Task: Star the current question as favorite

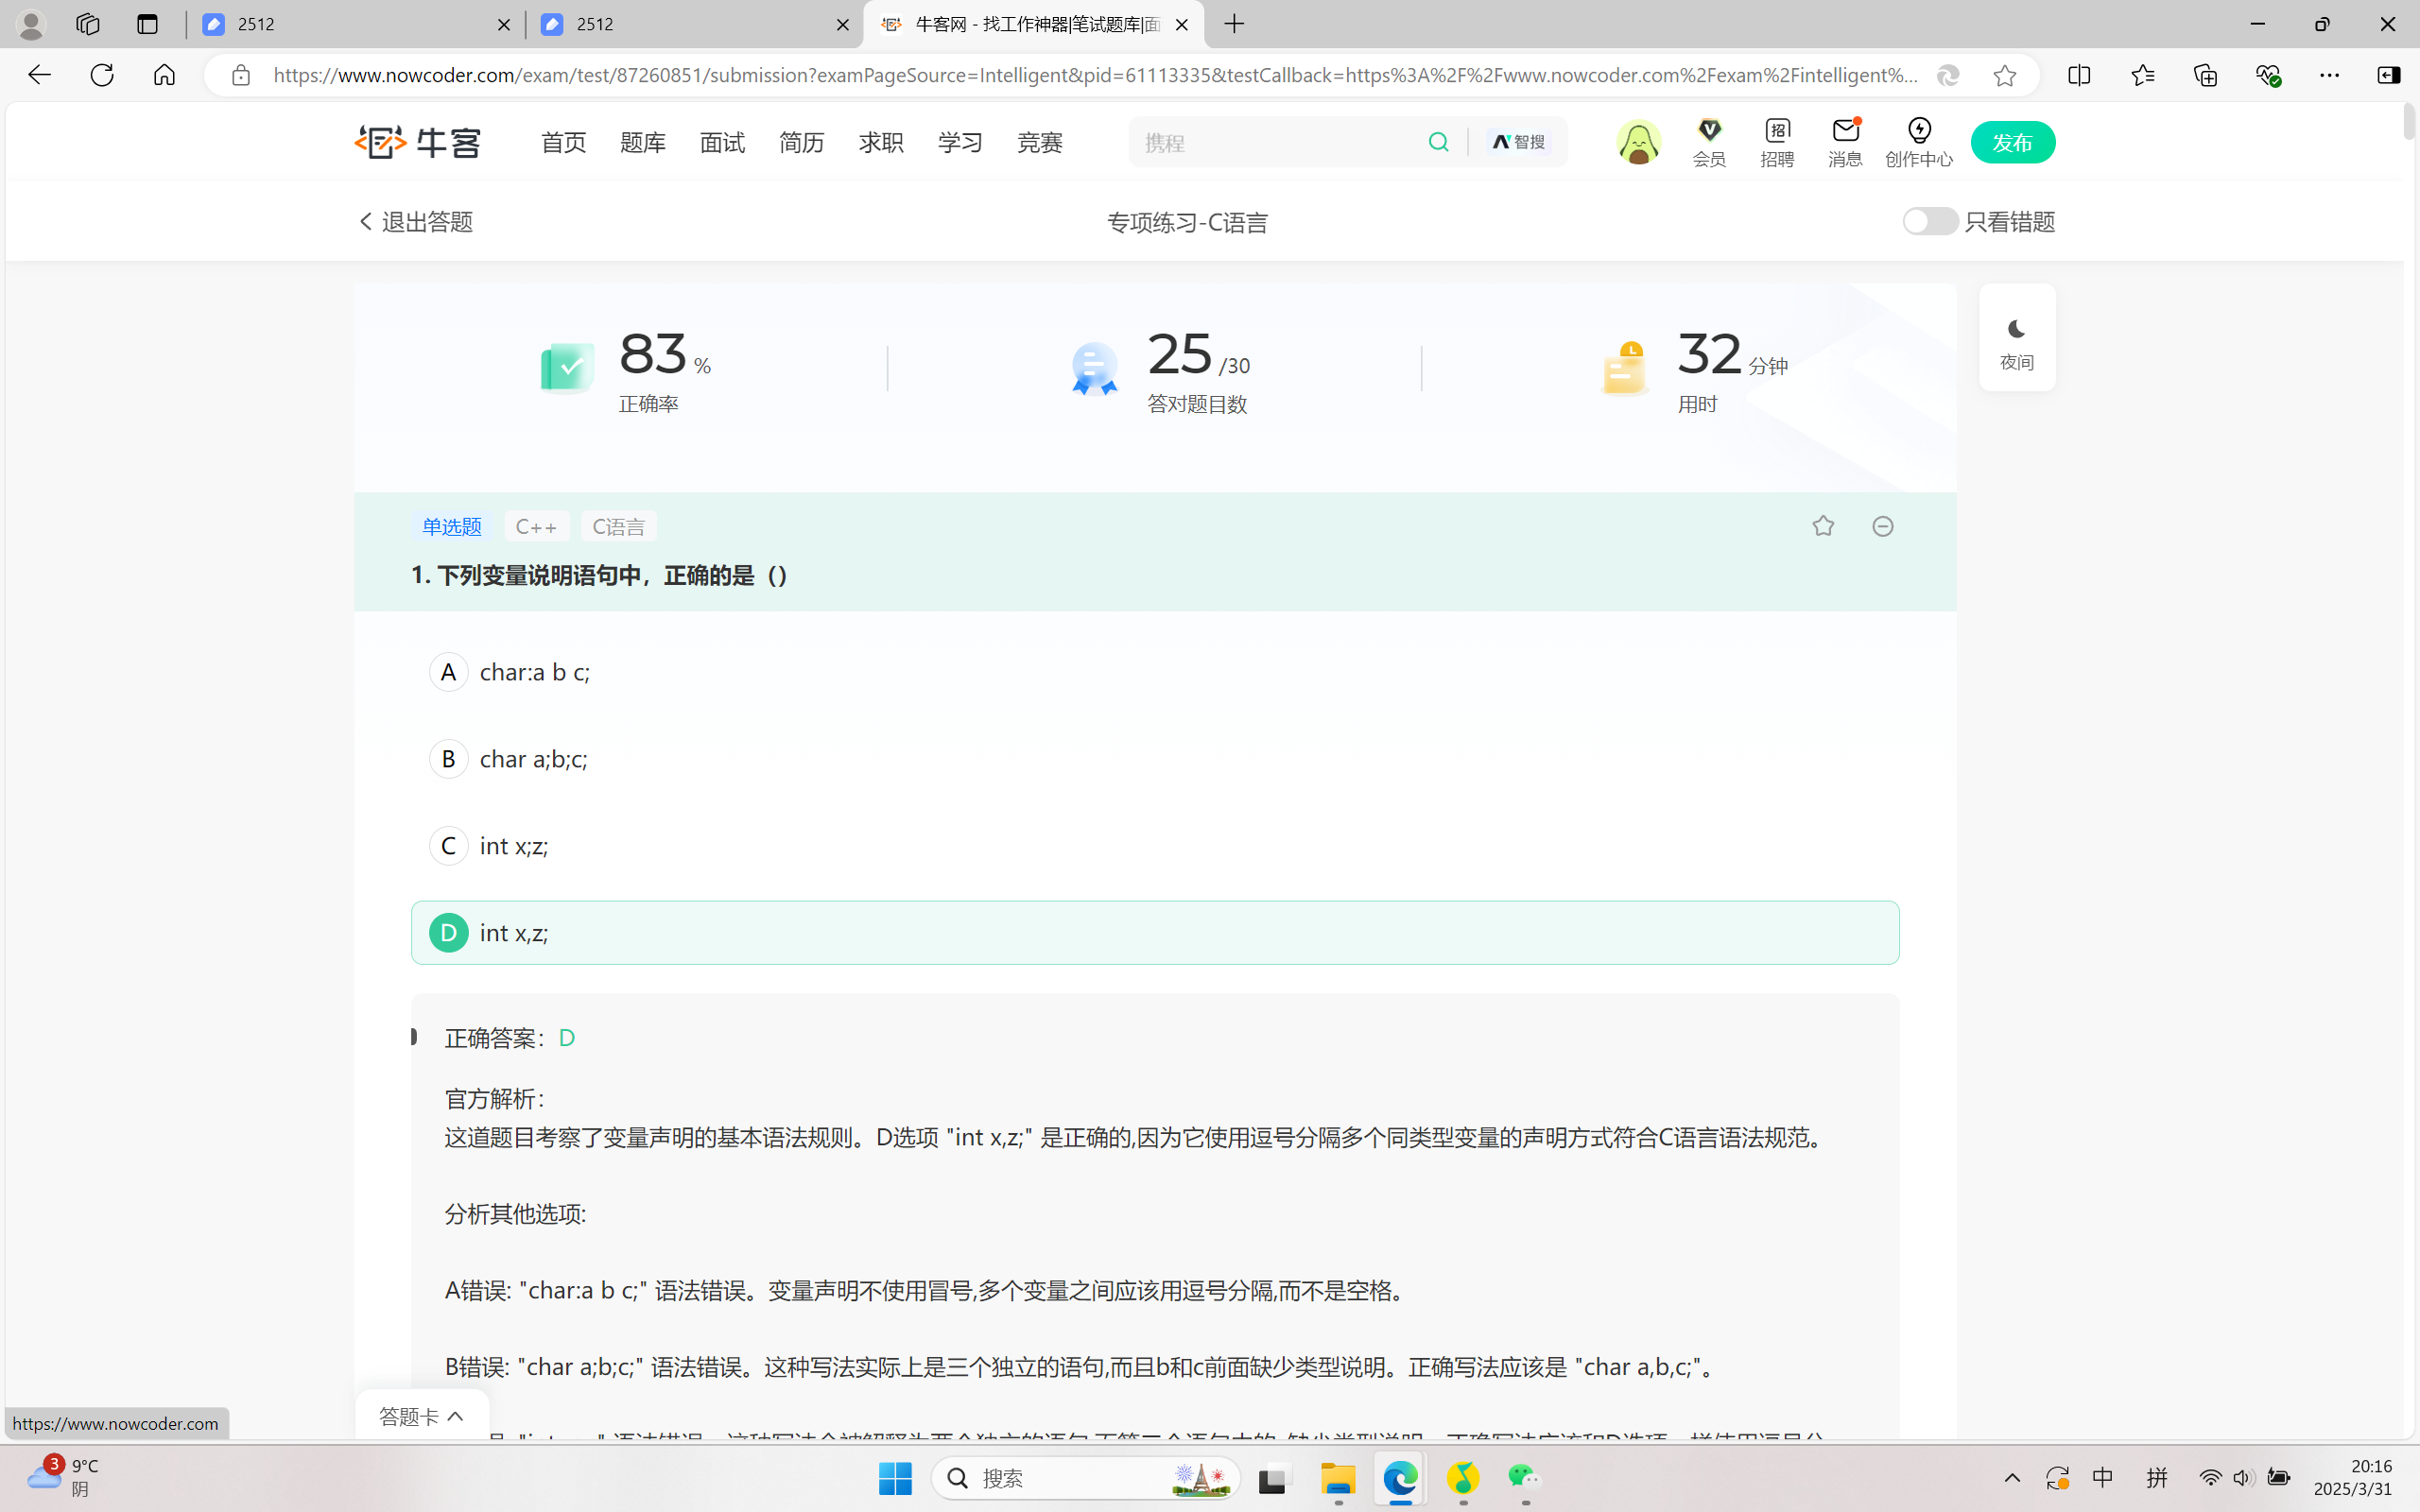Action: point(1822,525)
